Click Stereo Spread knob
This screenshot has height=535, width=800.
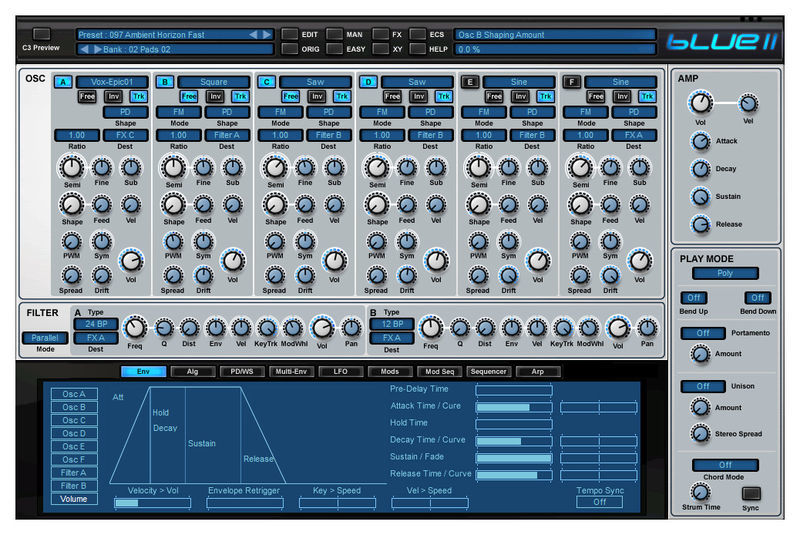click(701, 434)
